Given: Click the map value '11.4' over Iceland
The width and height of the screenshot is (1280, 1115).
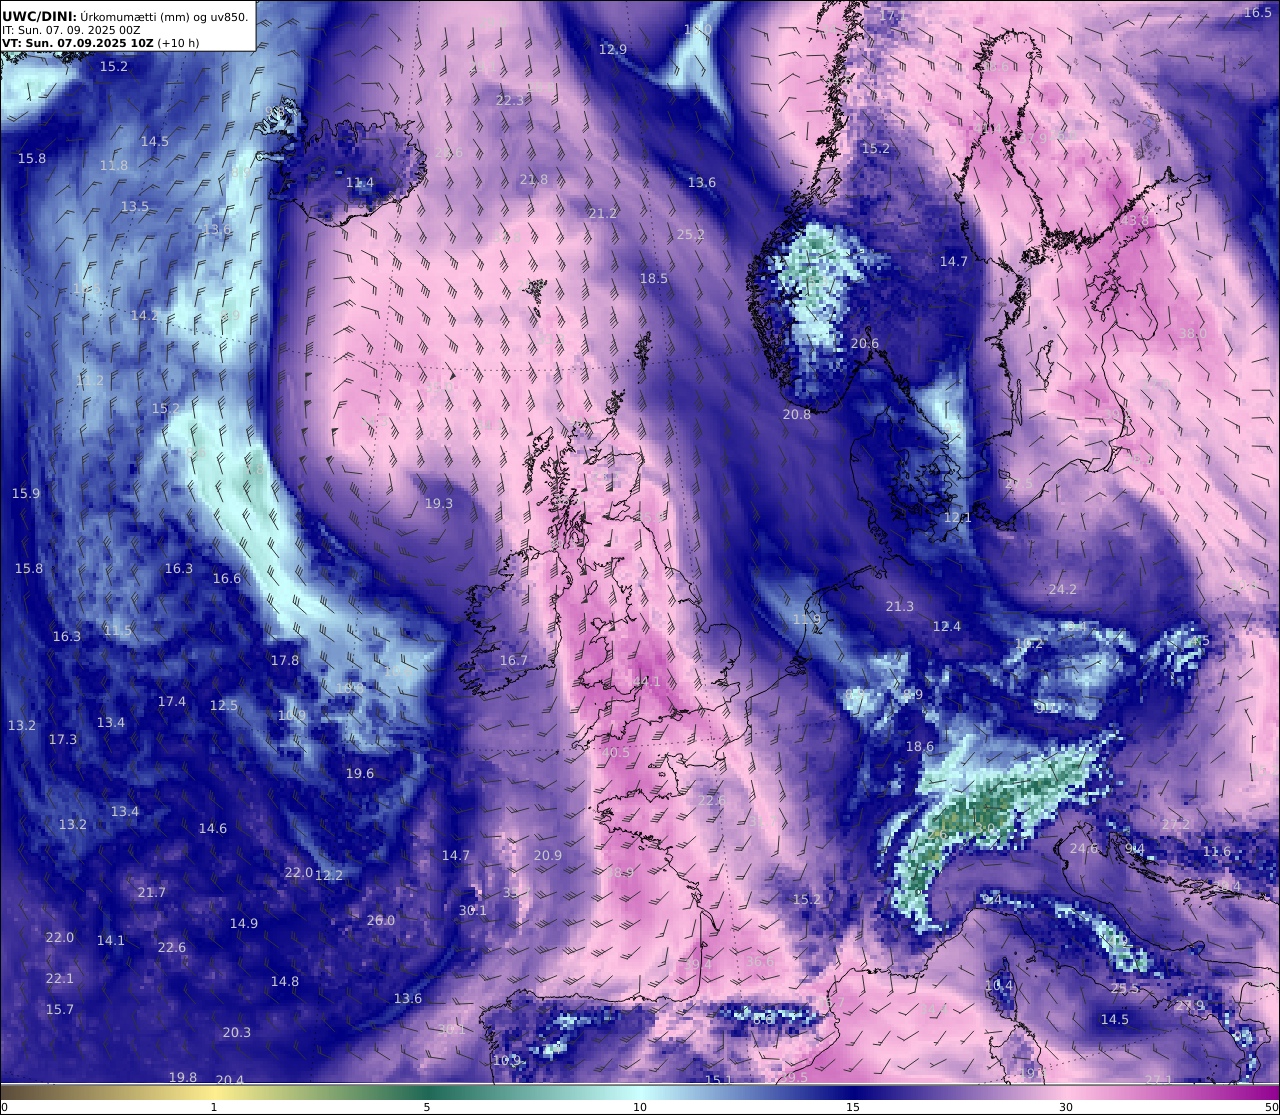Looking at the screenshot, I should coord(360,183).
